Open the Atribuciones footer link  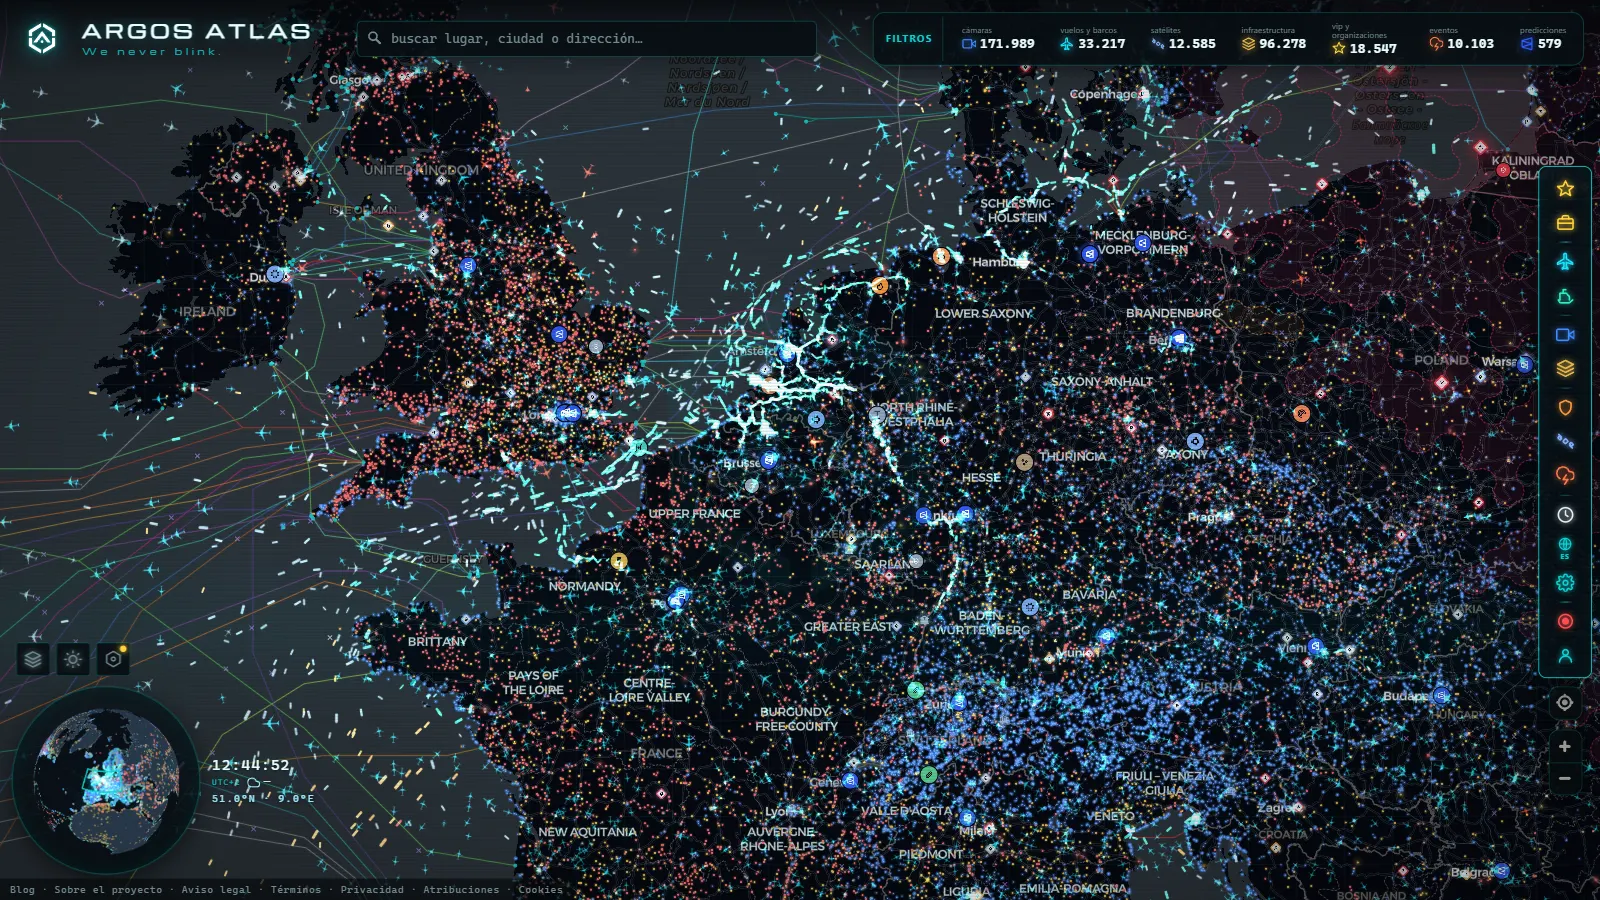[x=461, y=889]
